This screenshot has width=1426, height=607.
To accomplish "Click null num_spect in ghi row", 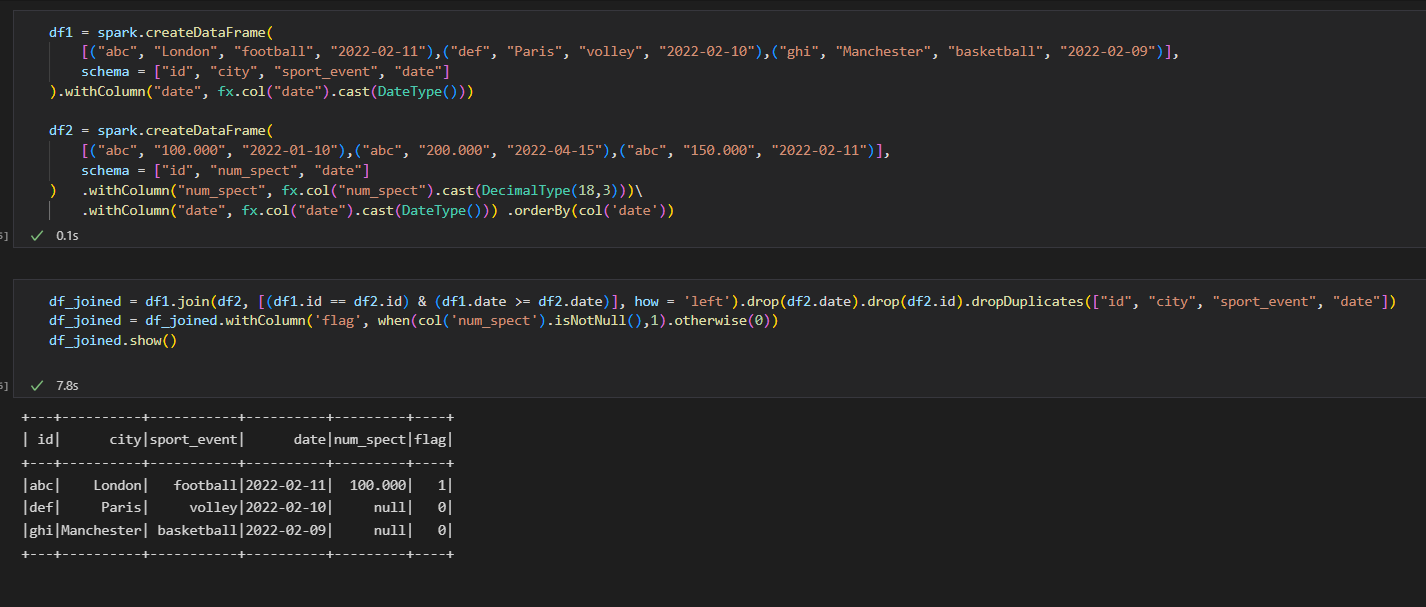I will 391,531.
